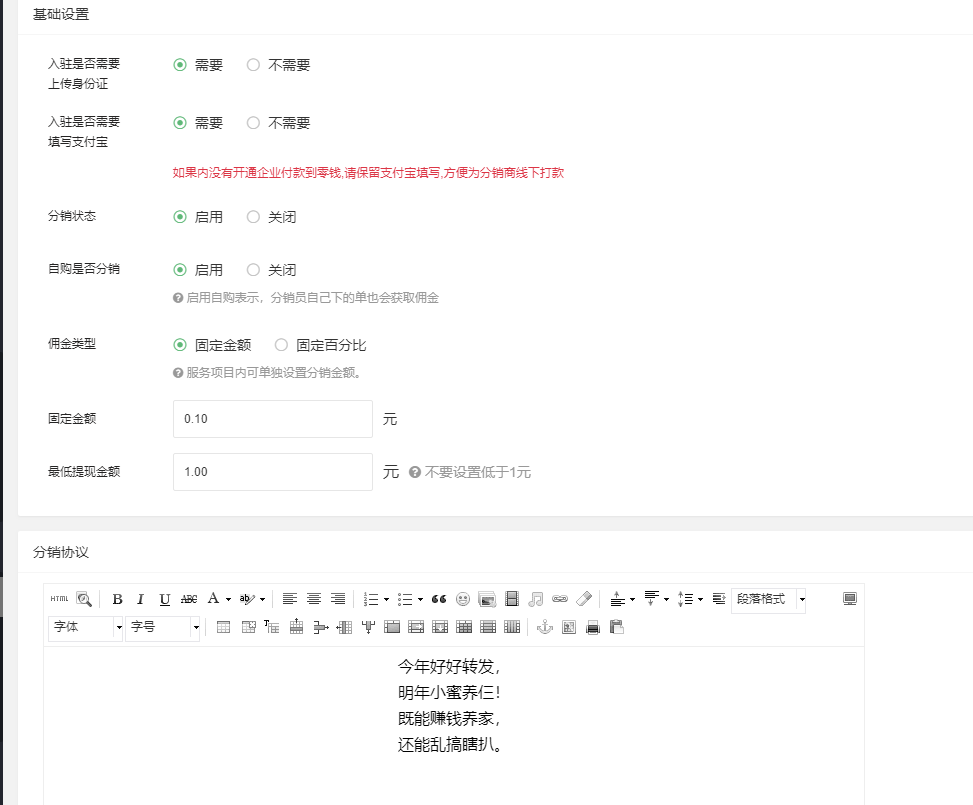The image size is (973, 805).
Task: Align text to the left
Action: (x=289, y=599)
